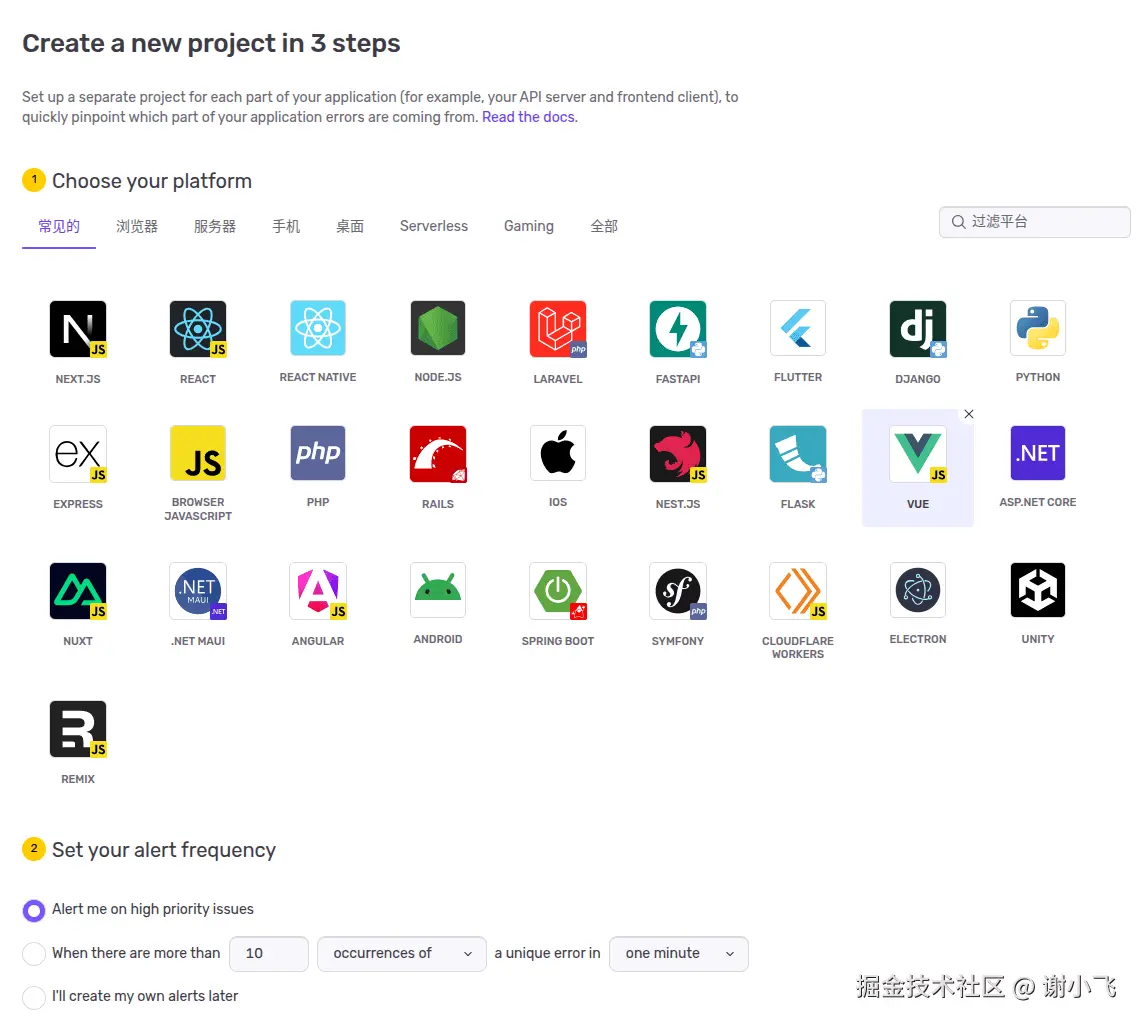Open the 'Read the docs' link
1144x1028 pixels.
[528, 117]
